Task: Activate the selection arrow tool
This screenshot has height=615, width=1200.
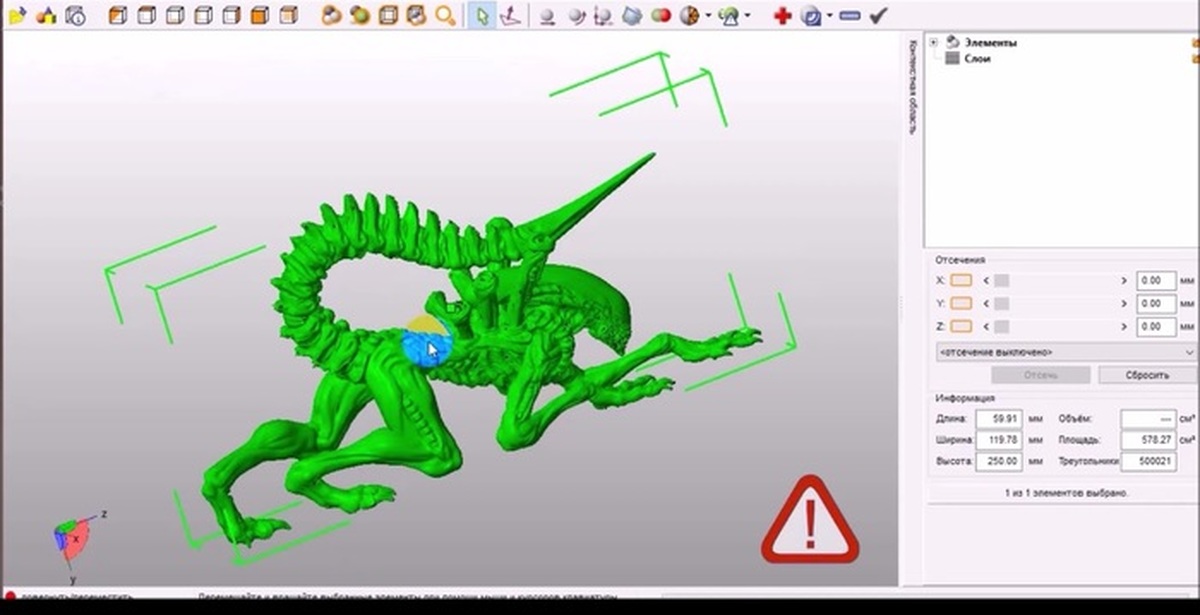Action: point(482,15)
